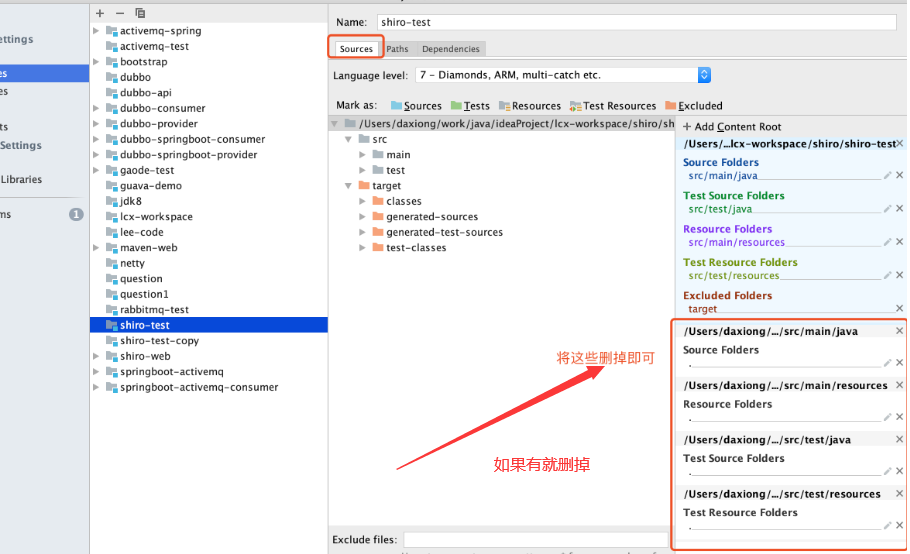Viewport: 910px width, 554px height.
Task: Click the copy module icon
Action: [x=140, y=13]
